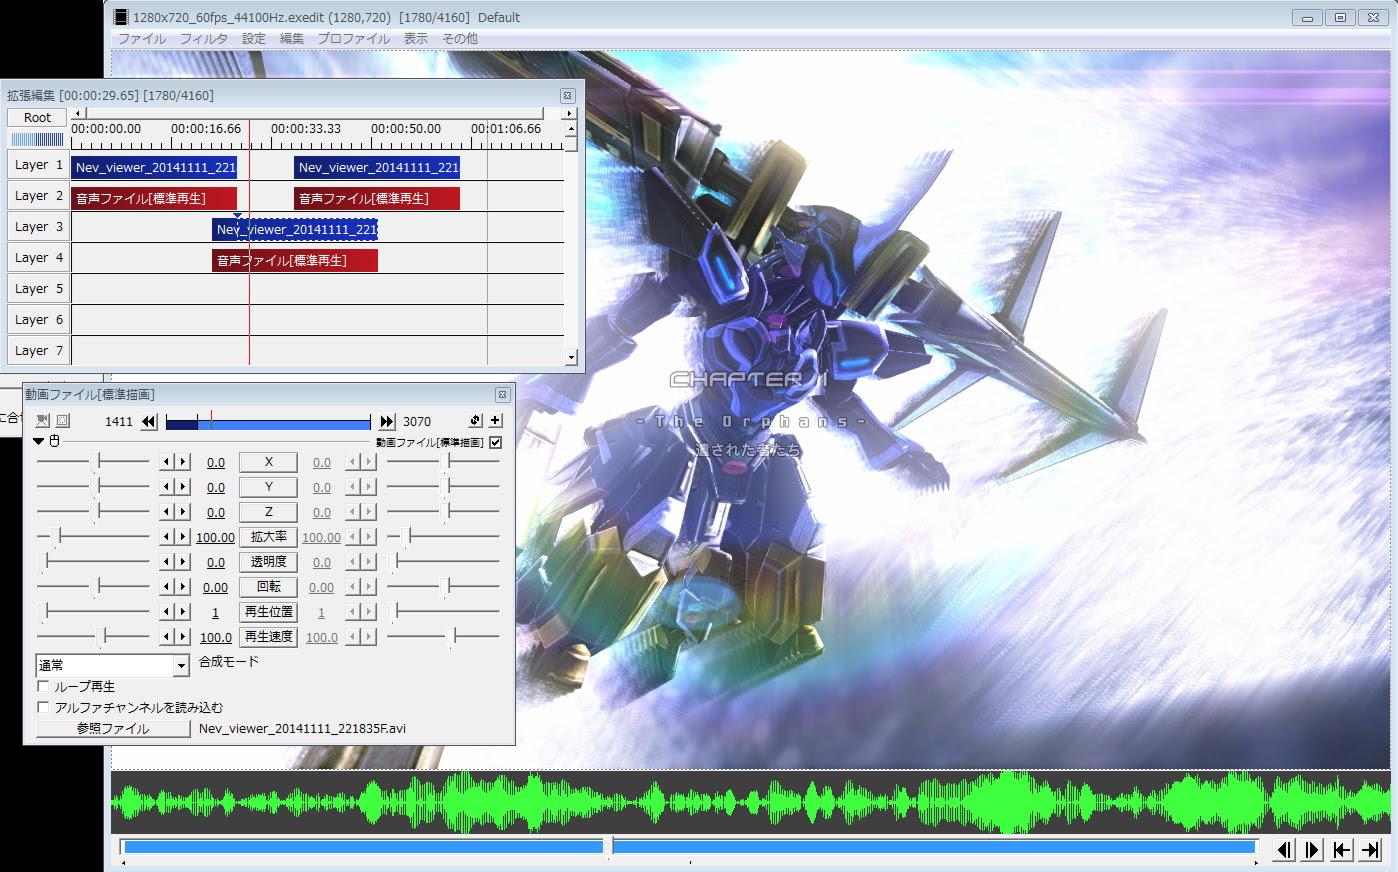Open the 編集 menu
Screen dimensions: 1398x872
pos(292,39)
